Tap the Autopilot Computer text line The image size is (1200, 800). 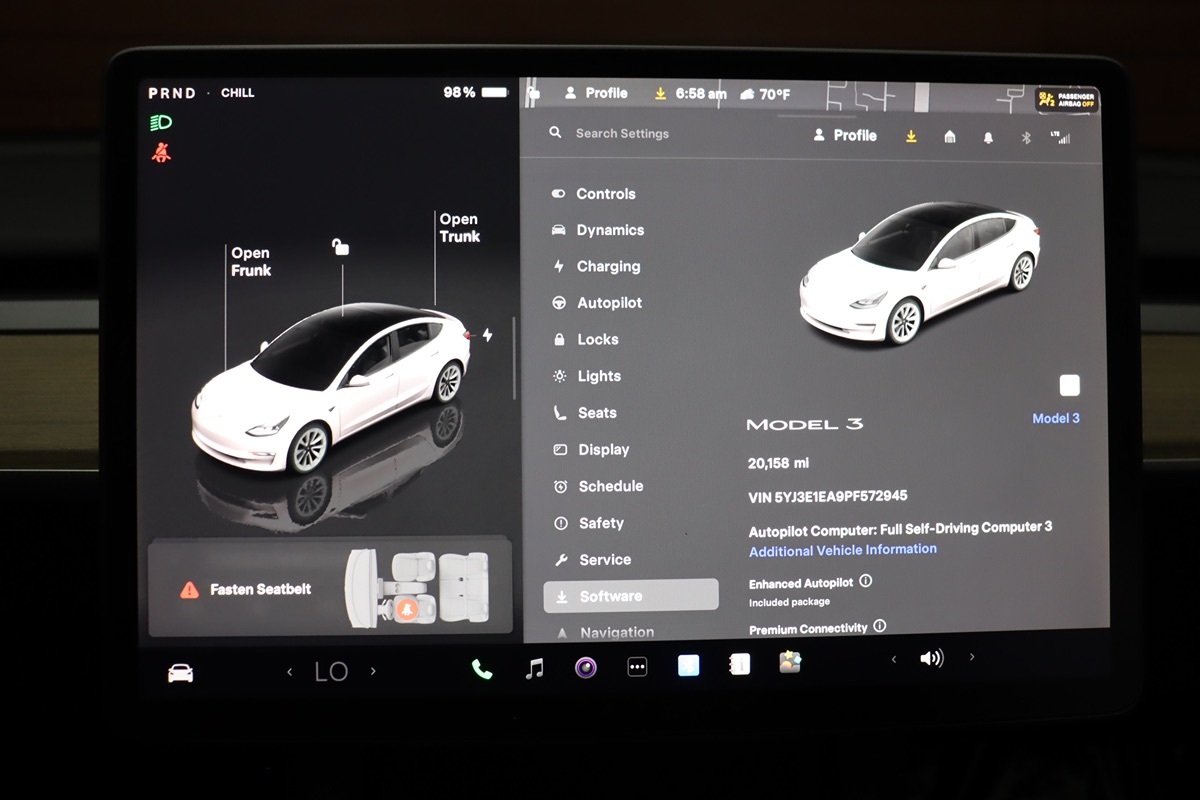coord(900,527)
